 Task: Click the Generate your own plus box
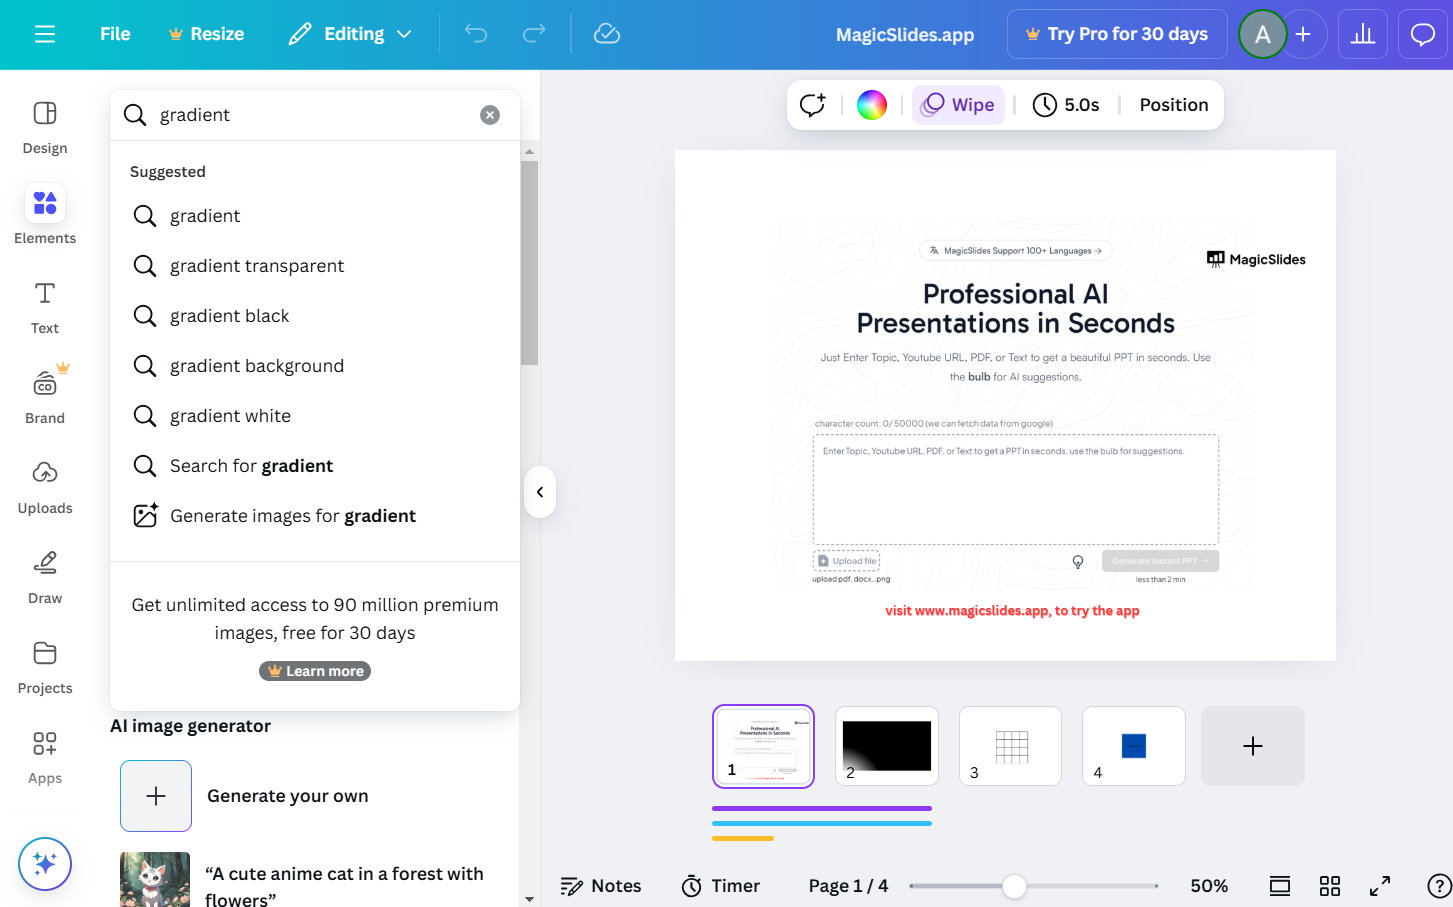[x=156, y=796]
